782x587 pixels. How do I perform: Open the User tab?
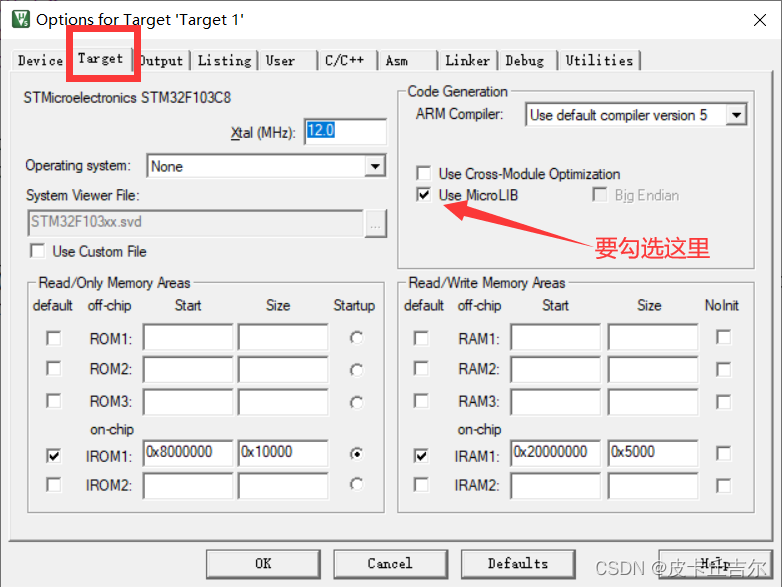[x=287, y=61]
